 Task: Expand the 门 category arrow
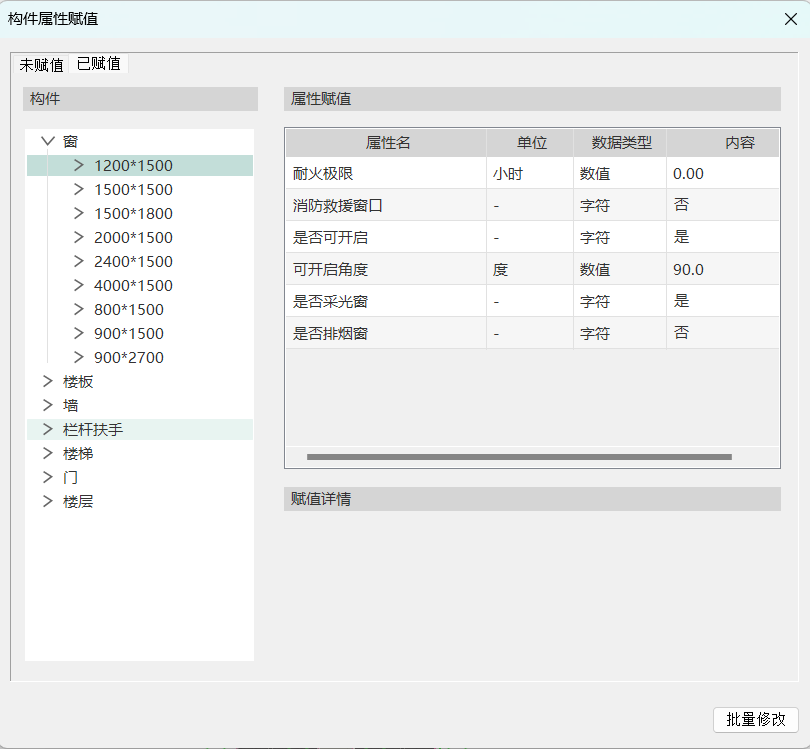tap(47, 477)
